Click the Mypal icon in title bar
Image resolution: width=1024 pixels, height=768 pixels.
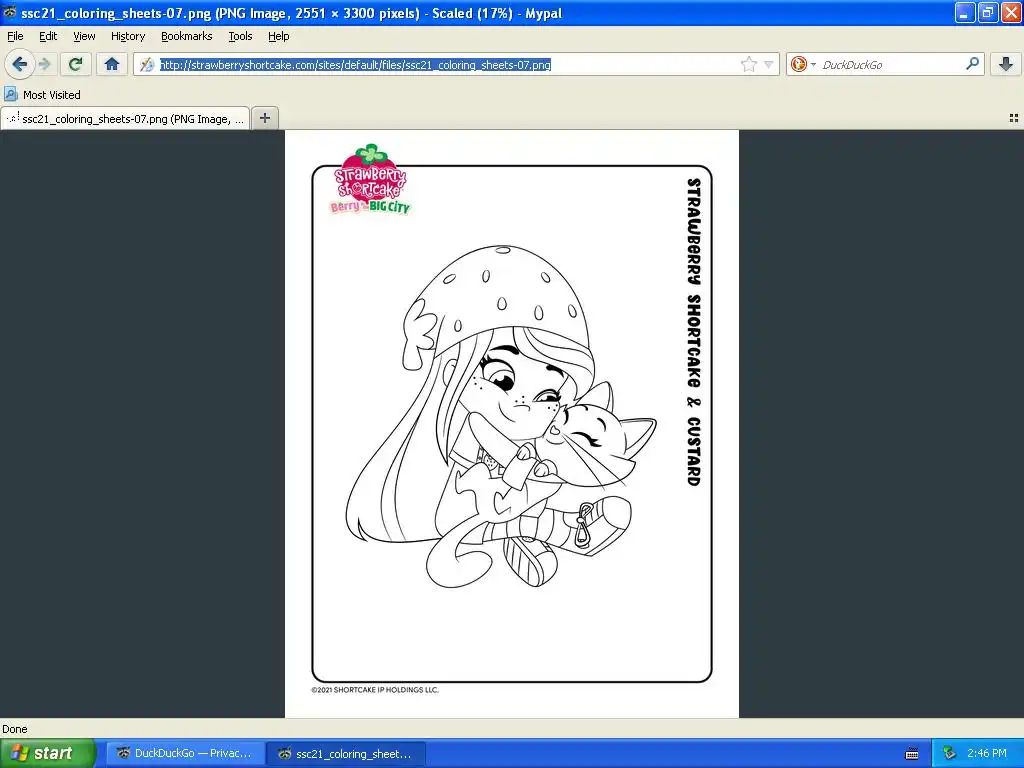tap(10, 12)
